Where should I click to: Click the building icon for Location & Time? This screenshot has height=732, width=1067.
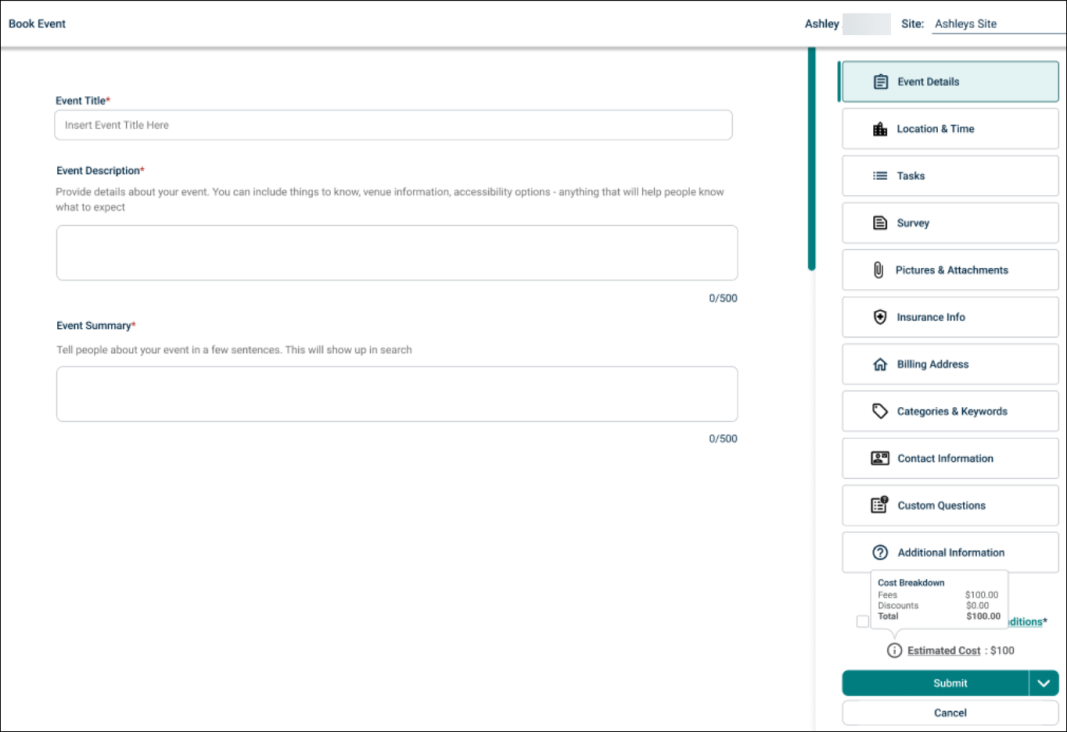click(880, 129)
